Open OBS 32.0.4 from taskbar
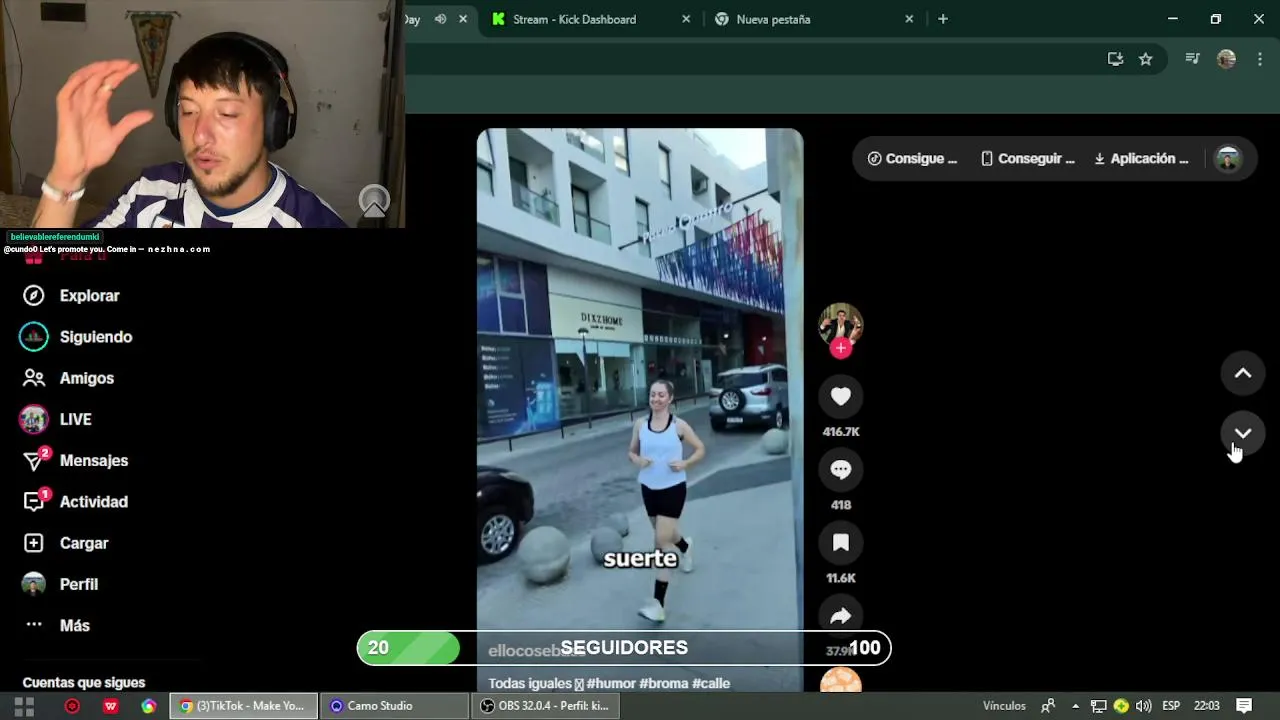 545,706
